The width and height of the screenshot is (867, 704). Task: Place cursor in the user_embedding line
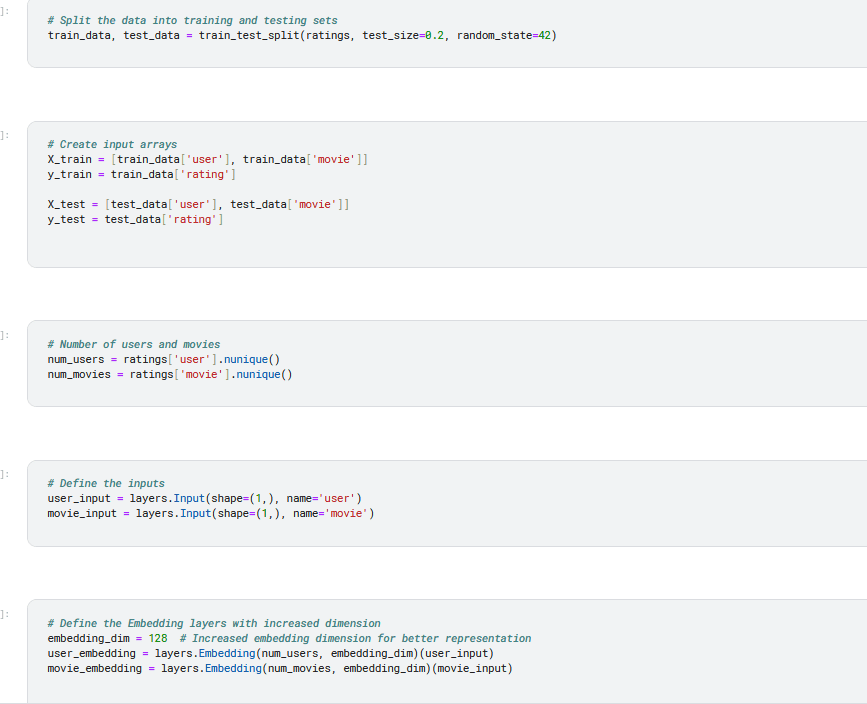pos(270,653)
